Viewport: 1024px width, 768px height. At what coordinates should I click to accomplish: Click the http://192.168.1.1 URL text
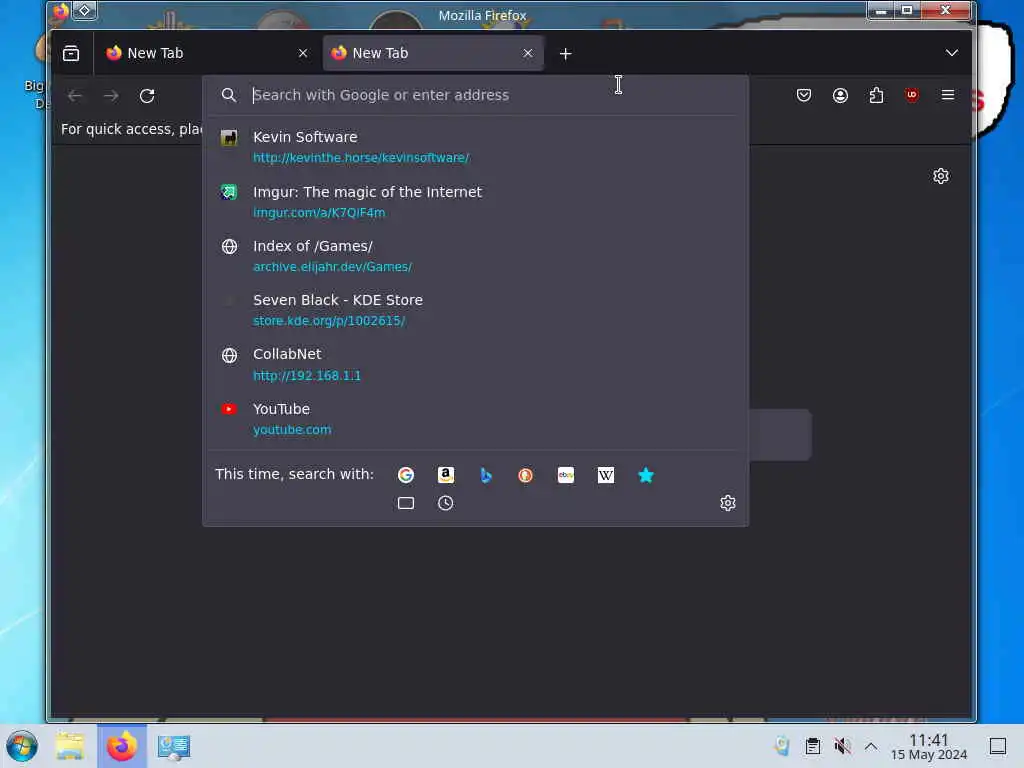click(307, 376)
